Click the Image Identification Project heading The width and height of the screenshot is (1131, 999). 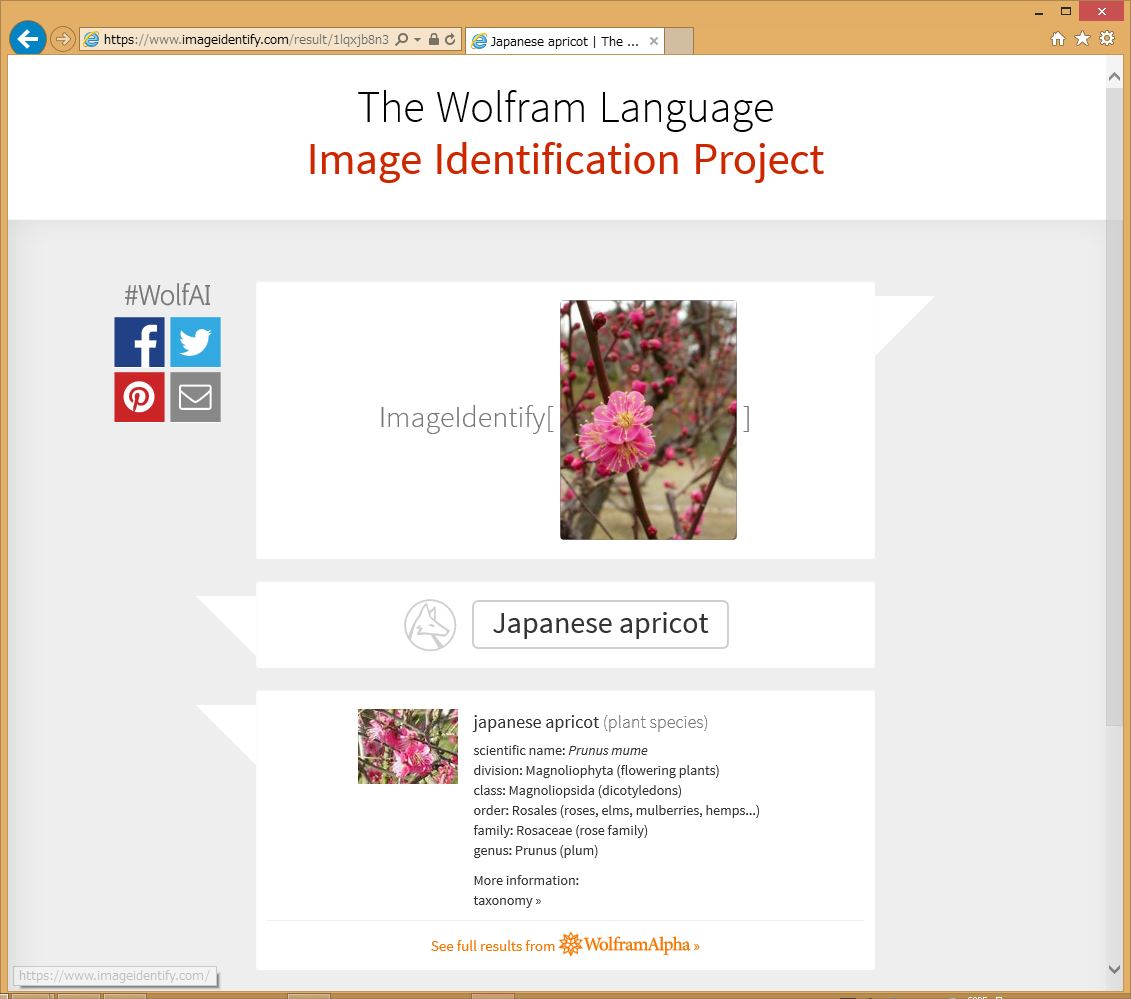pos(566,159)
